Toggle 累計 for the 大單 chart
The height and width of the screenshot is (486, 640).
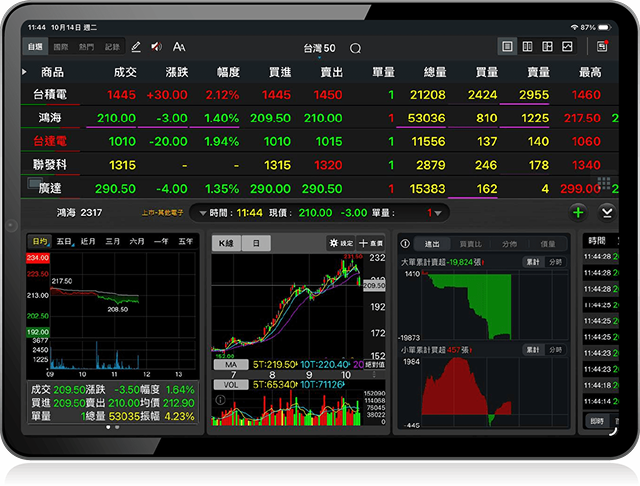click(533, 262)
